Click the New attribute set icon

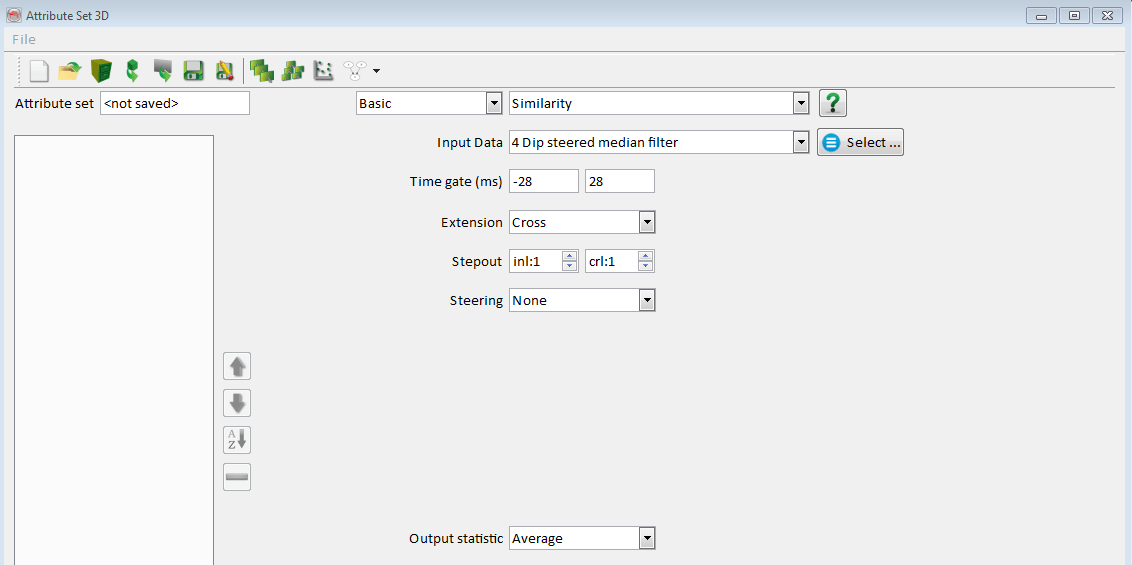coord(39,71)
